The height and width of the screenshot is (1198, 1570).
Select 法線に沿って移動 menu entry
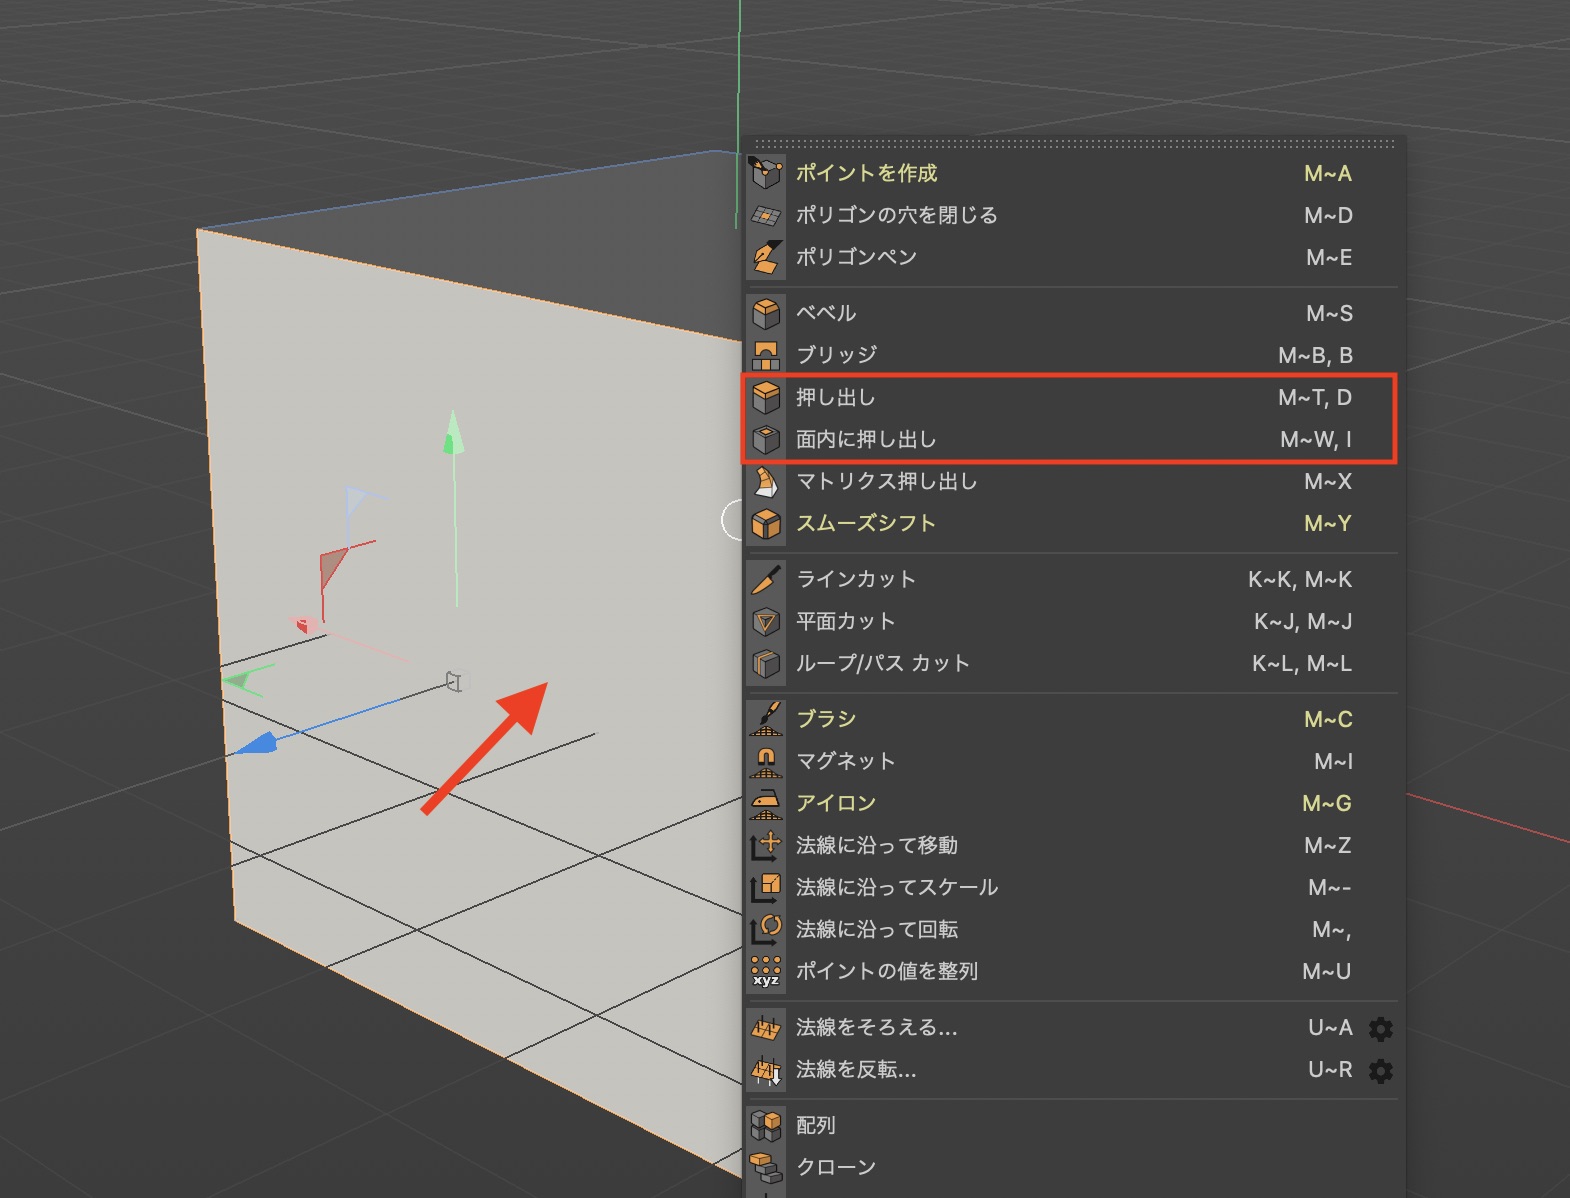[876, 845]
